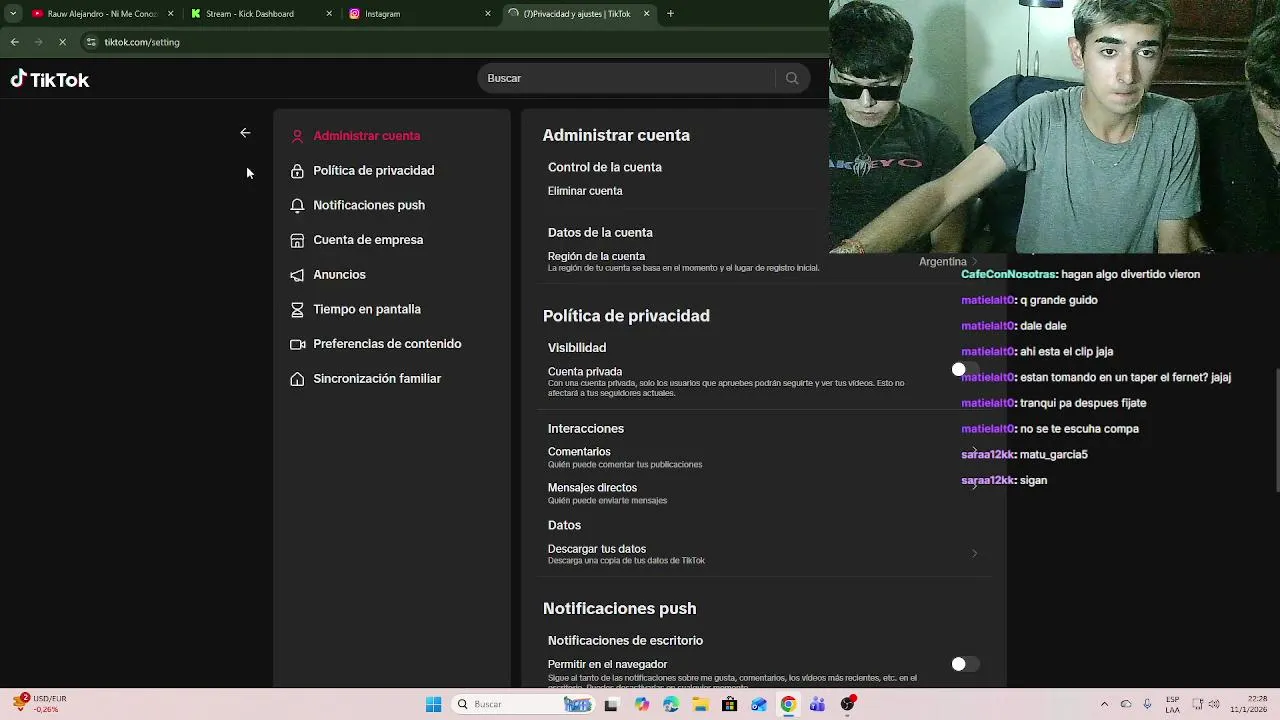Select Sincronización familiar in the sidebar
Image resolution: width=1280 pixels, height=720 pixels.
pos(377,379)
